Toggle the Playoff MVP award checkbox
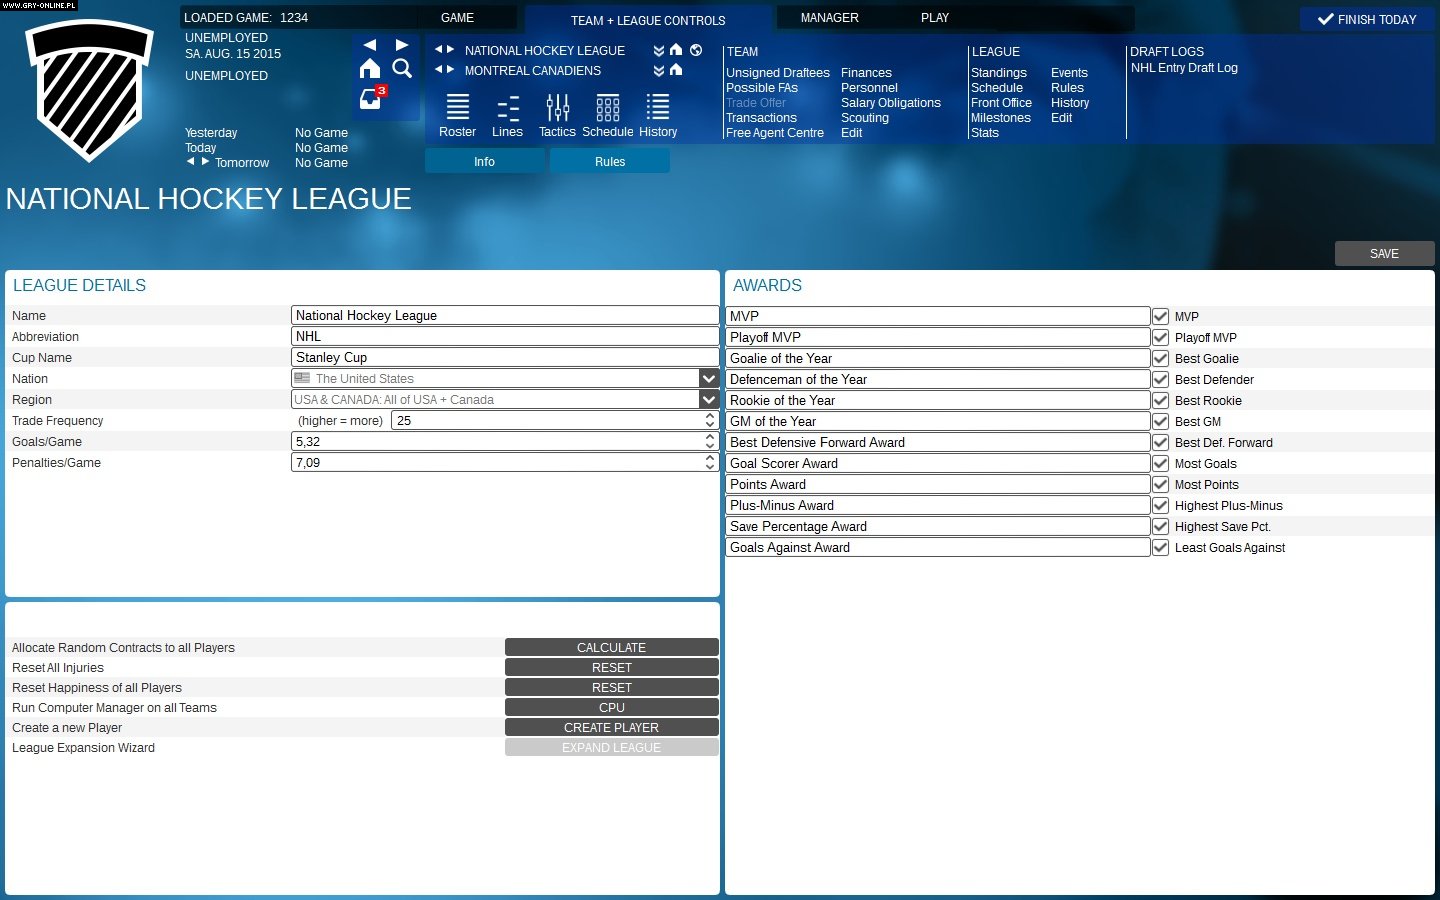 [x=1160, y=337]
